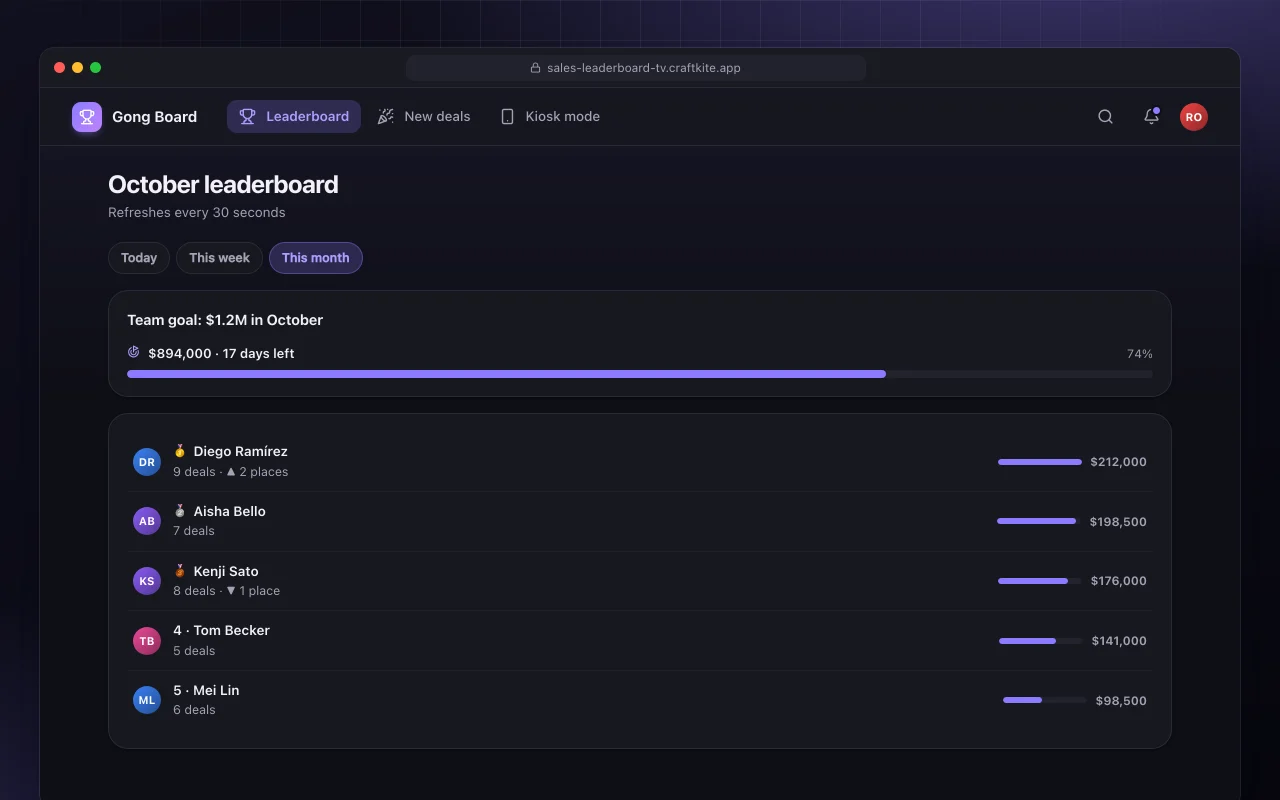1280x800 pixels.
Task: Click the $98,500 sales amount
Action: pyautogui.click(x=1122, y=700)
